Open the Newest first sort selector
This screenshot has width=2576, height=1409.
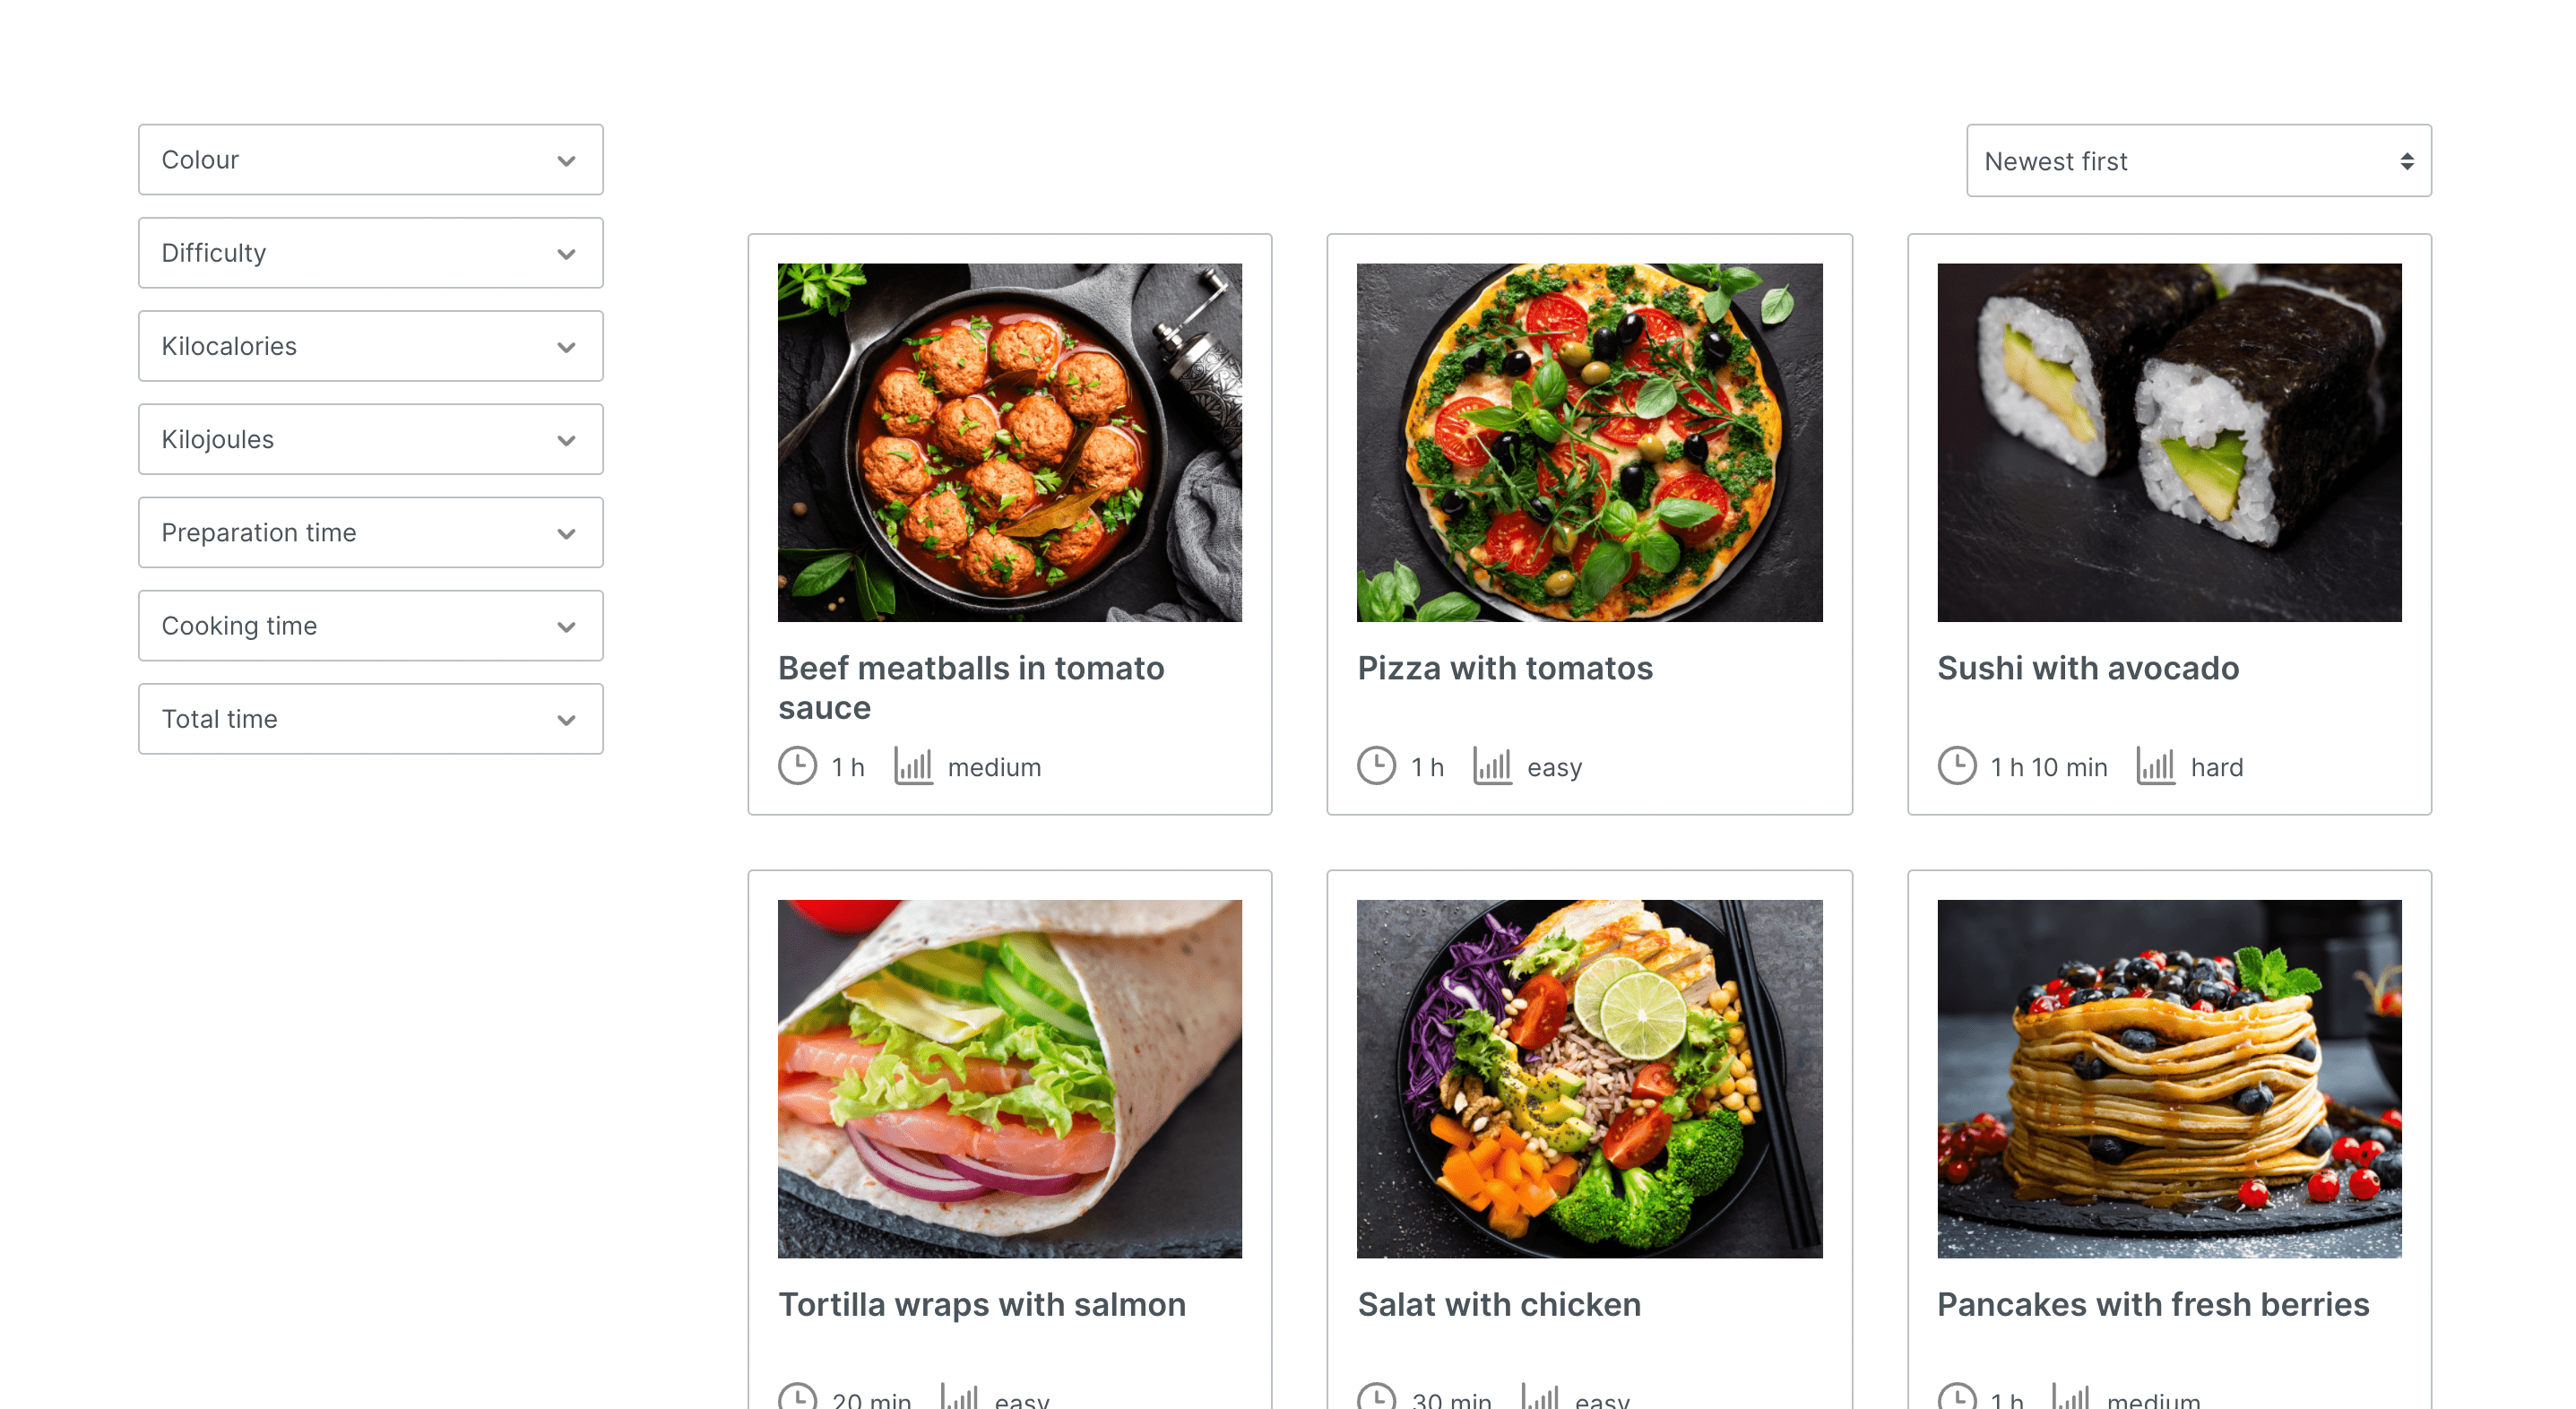[2198, 161]
